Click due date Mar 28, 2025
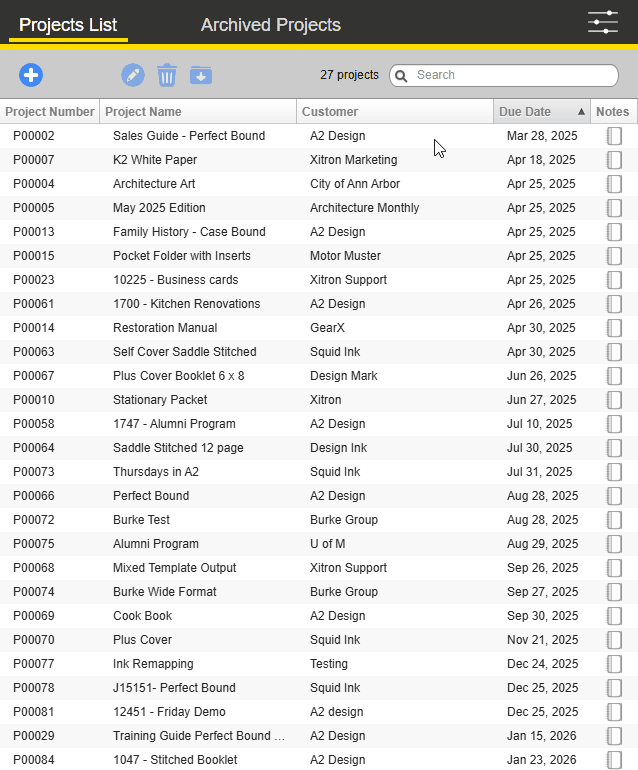The width and height of the screenshot is (638, 770). [x=542, y=136]
